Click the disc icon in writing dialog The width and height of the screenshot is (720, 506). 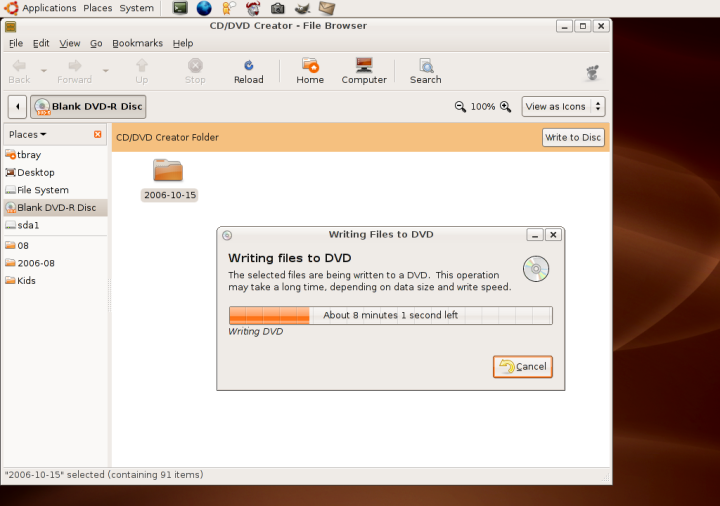coord(536,269)
